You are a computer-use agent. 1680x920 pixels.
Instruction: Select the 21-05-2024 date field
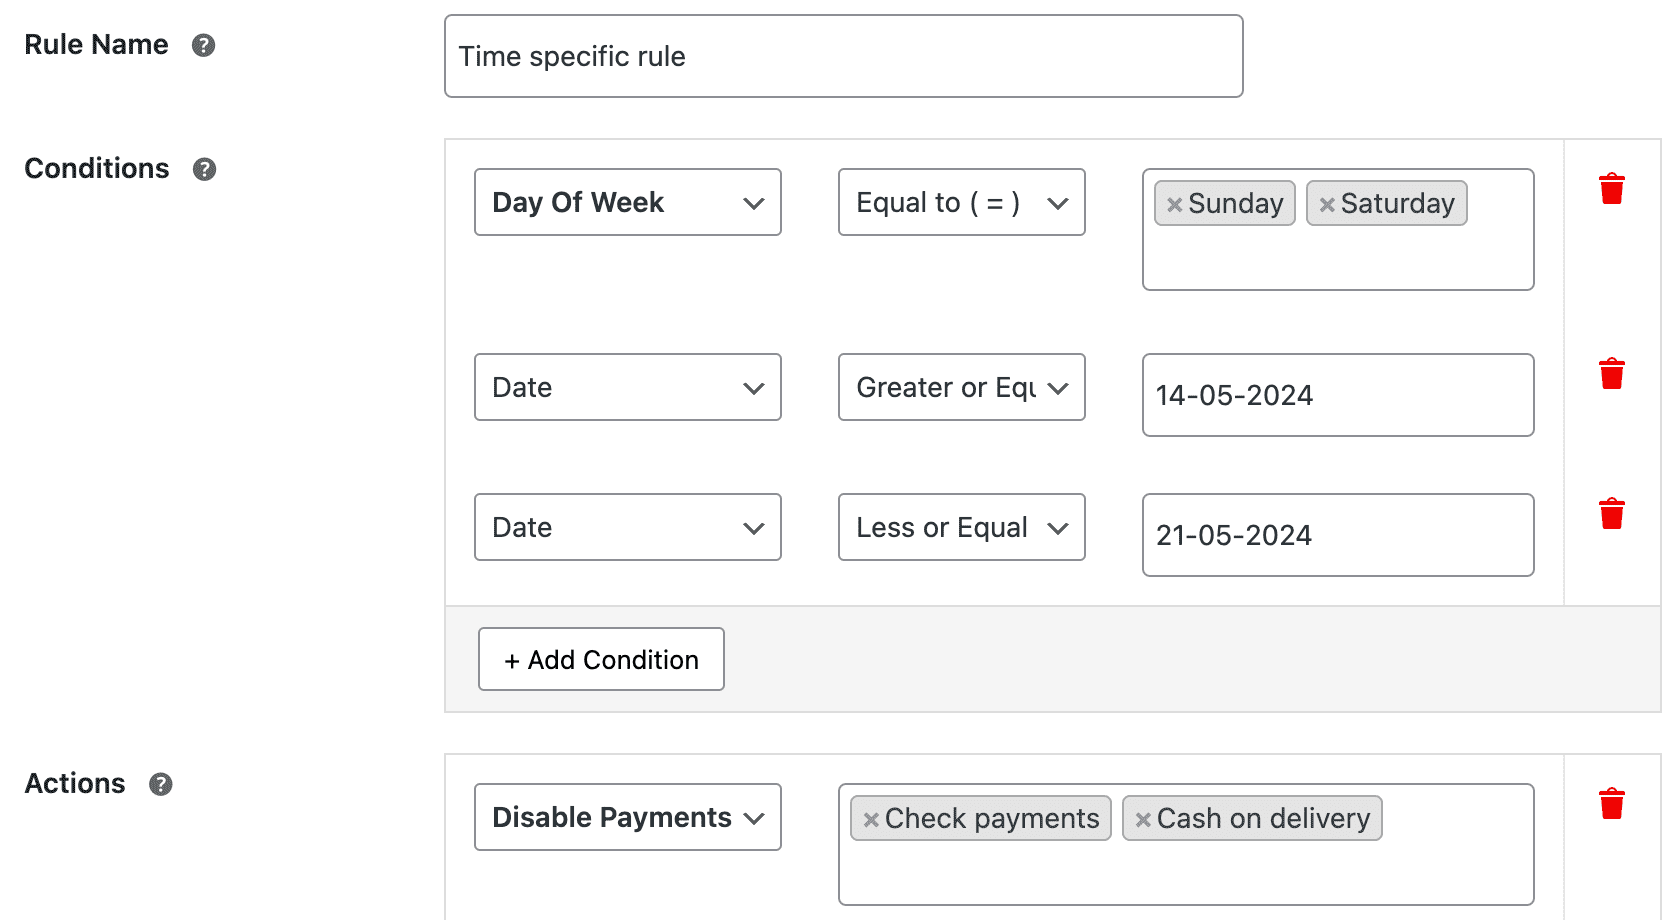tap(1337, 535)
